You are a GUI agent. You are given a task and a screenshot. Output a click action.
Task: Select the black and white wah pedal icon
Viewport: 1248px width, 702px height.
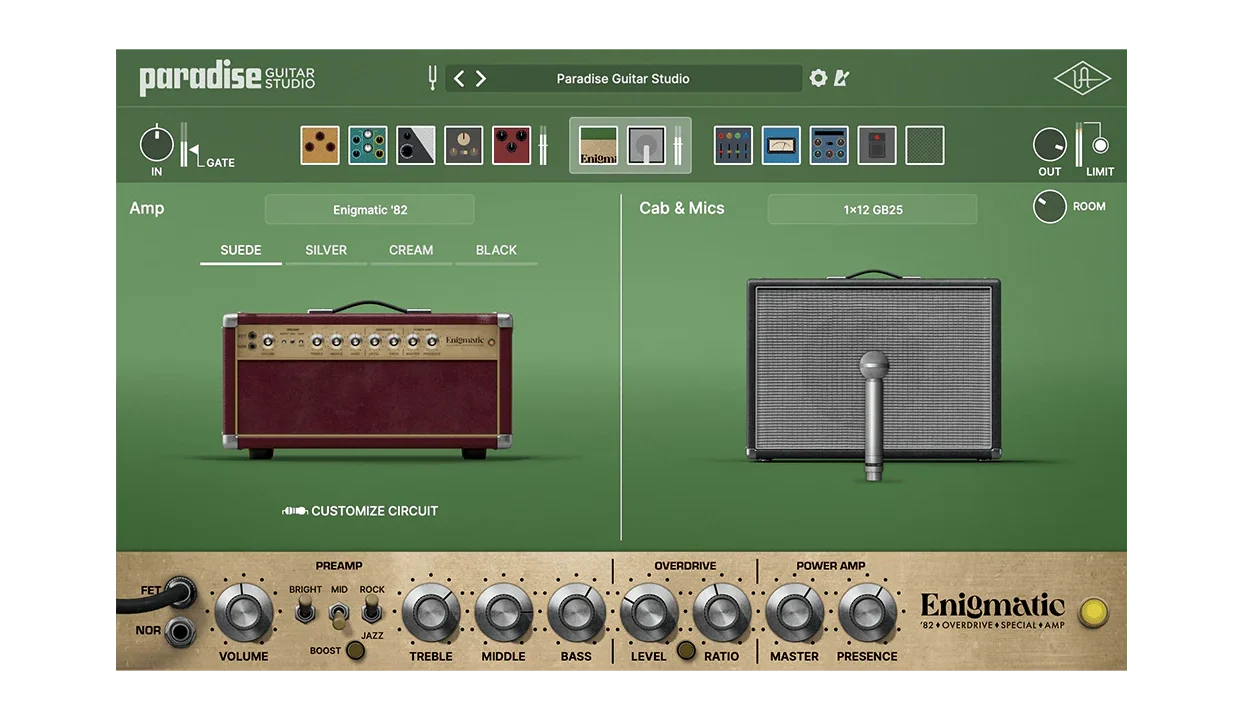415,144
